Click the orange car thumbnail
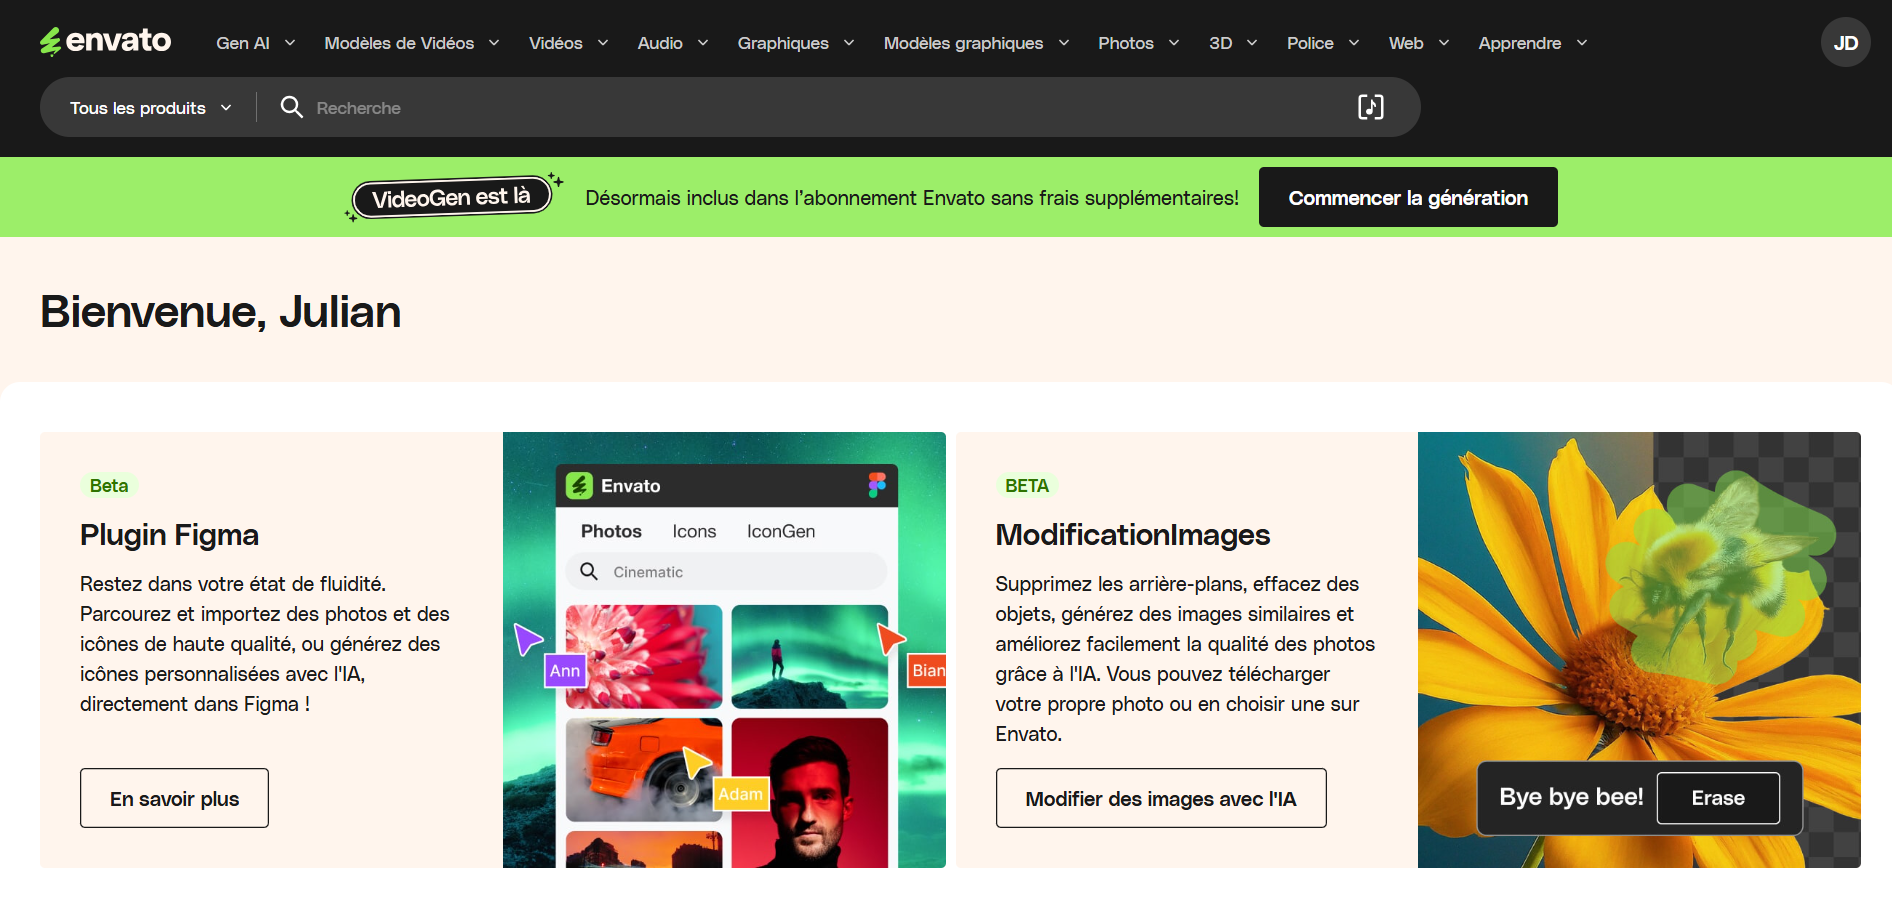This screenshot has height=902, width=1892. click(x=643, y=768)
